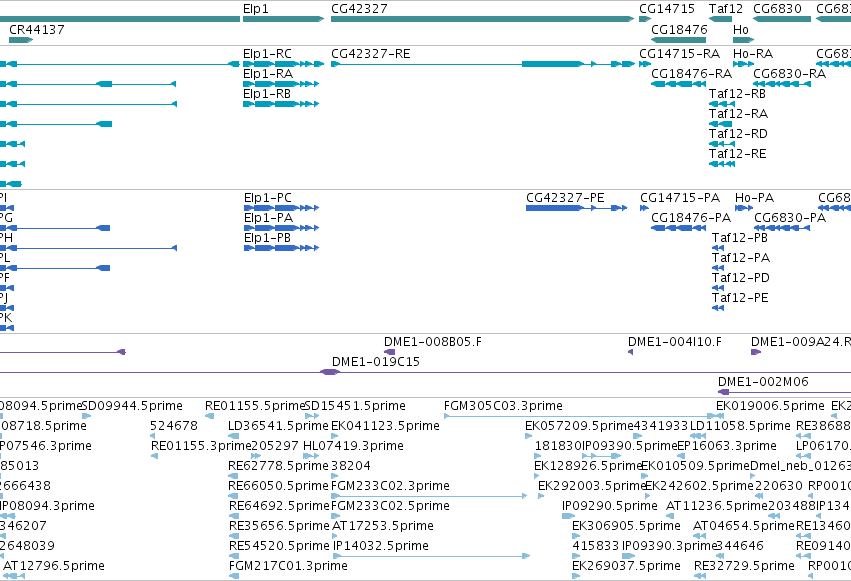Select EST FGM217C01.3prime label
The image size is (851, 581).
(288, 566)
